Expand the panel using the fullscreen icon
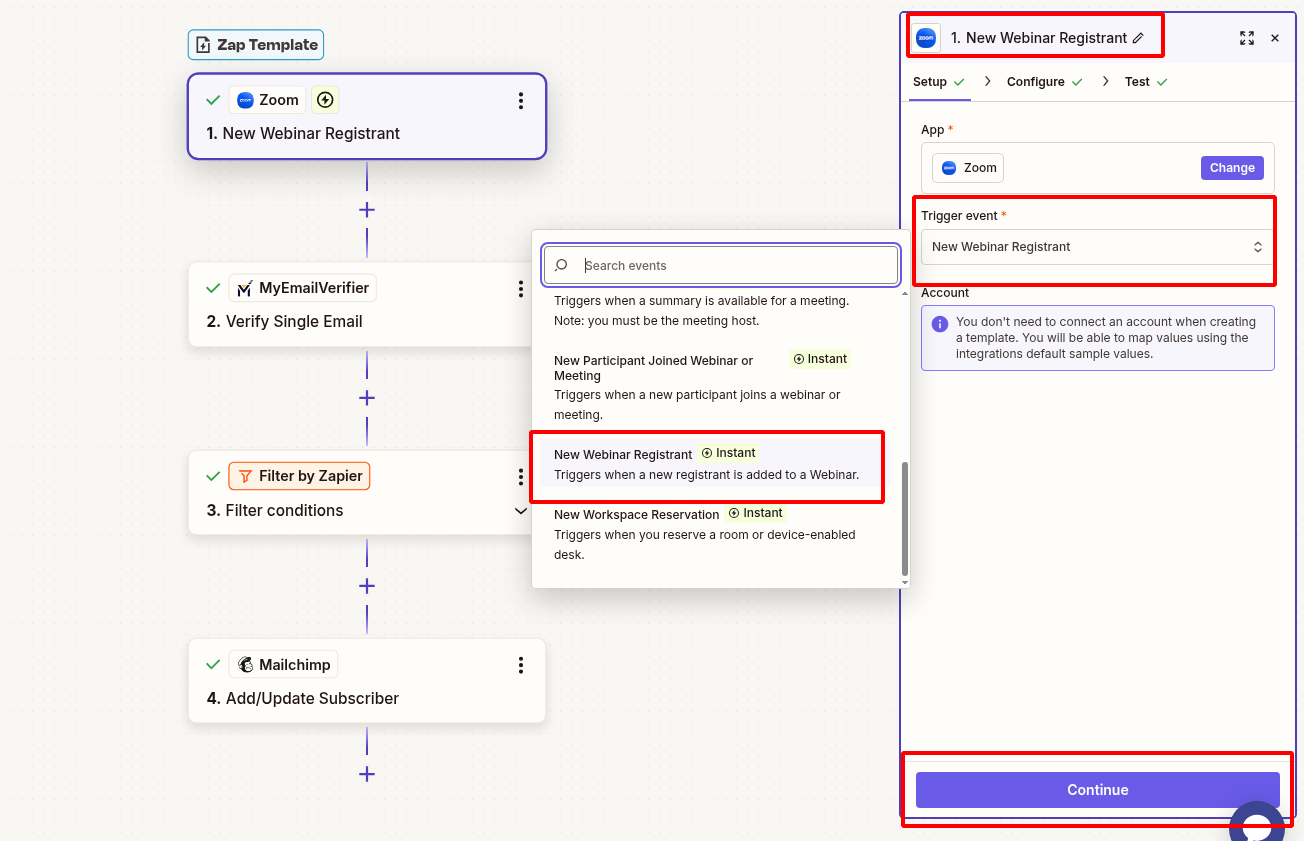The height and width of the screenshot is (841, 1304). (1247, 37)
